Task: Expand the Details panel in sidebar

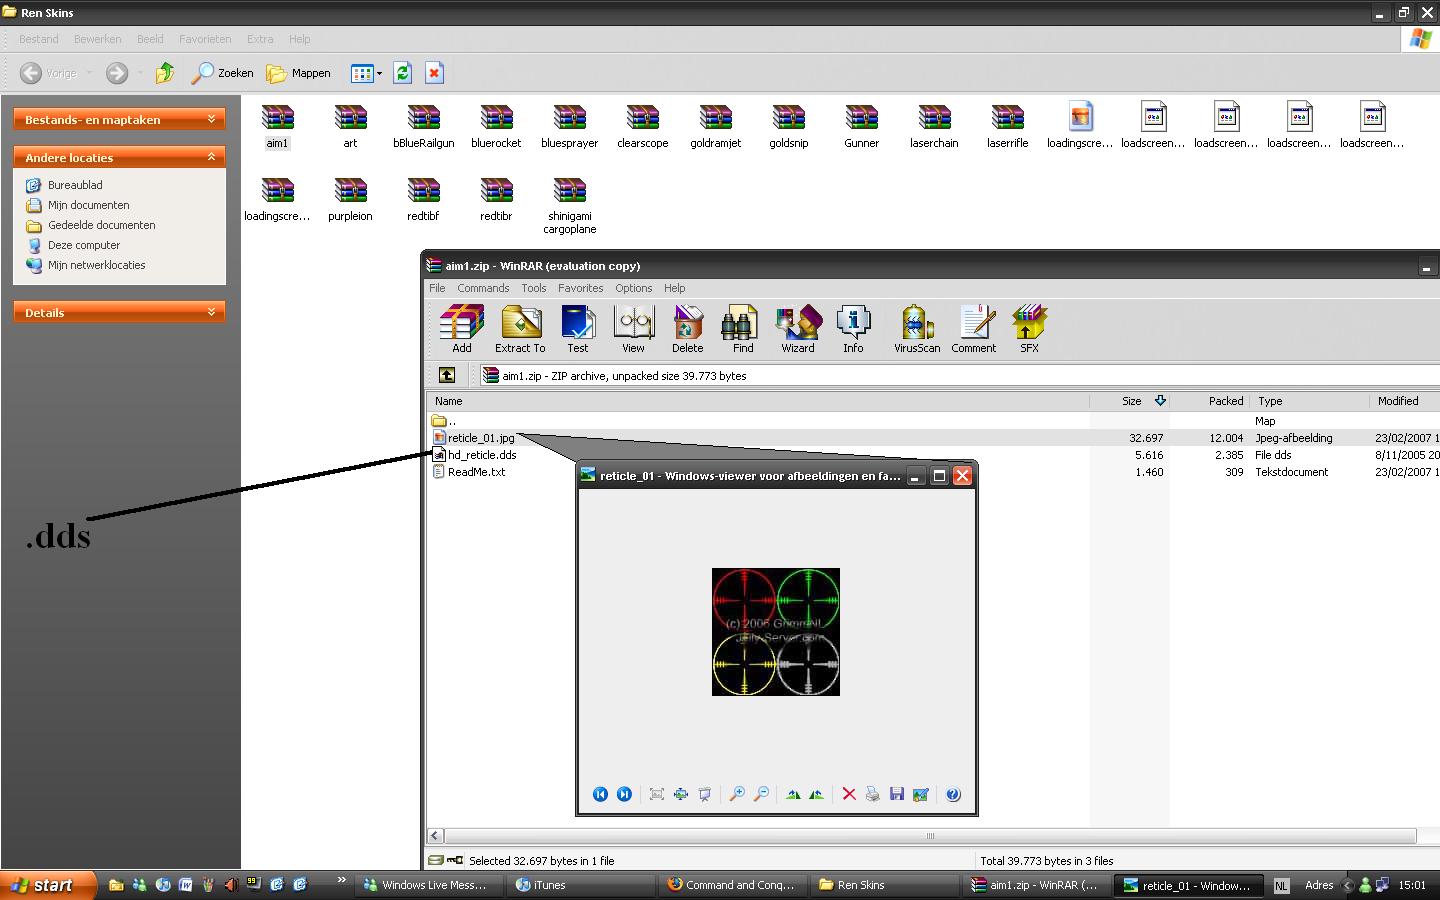Action: point(211,313)
